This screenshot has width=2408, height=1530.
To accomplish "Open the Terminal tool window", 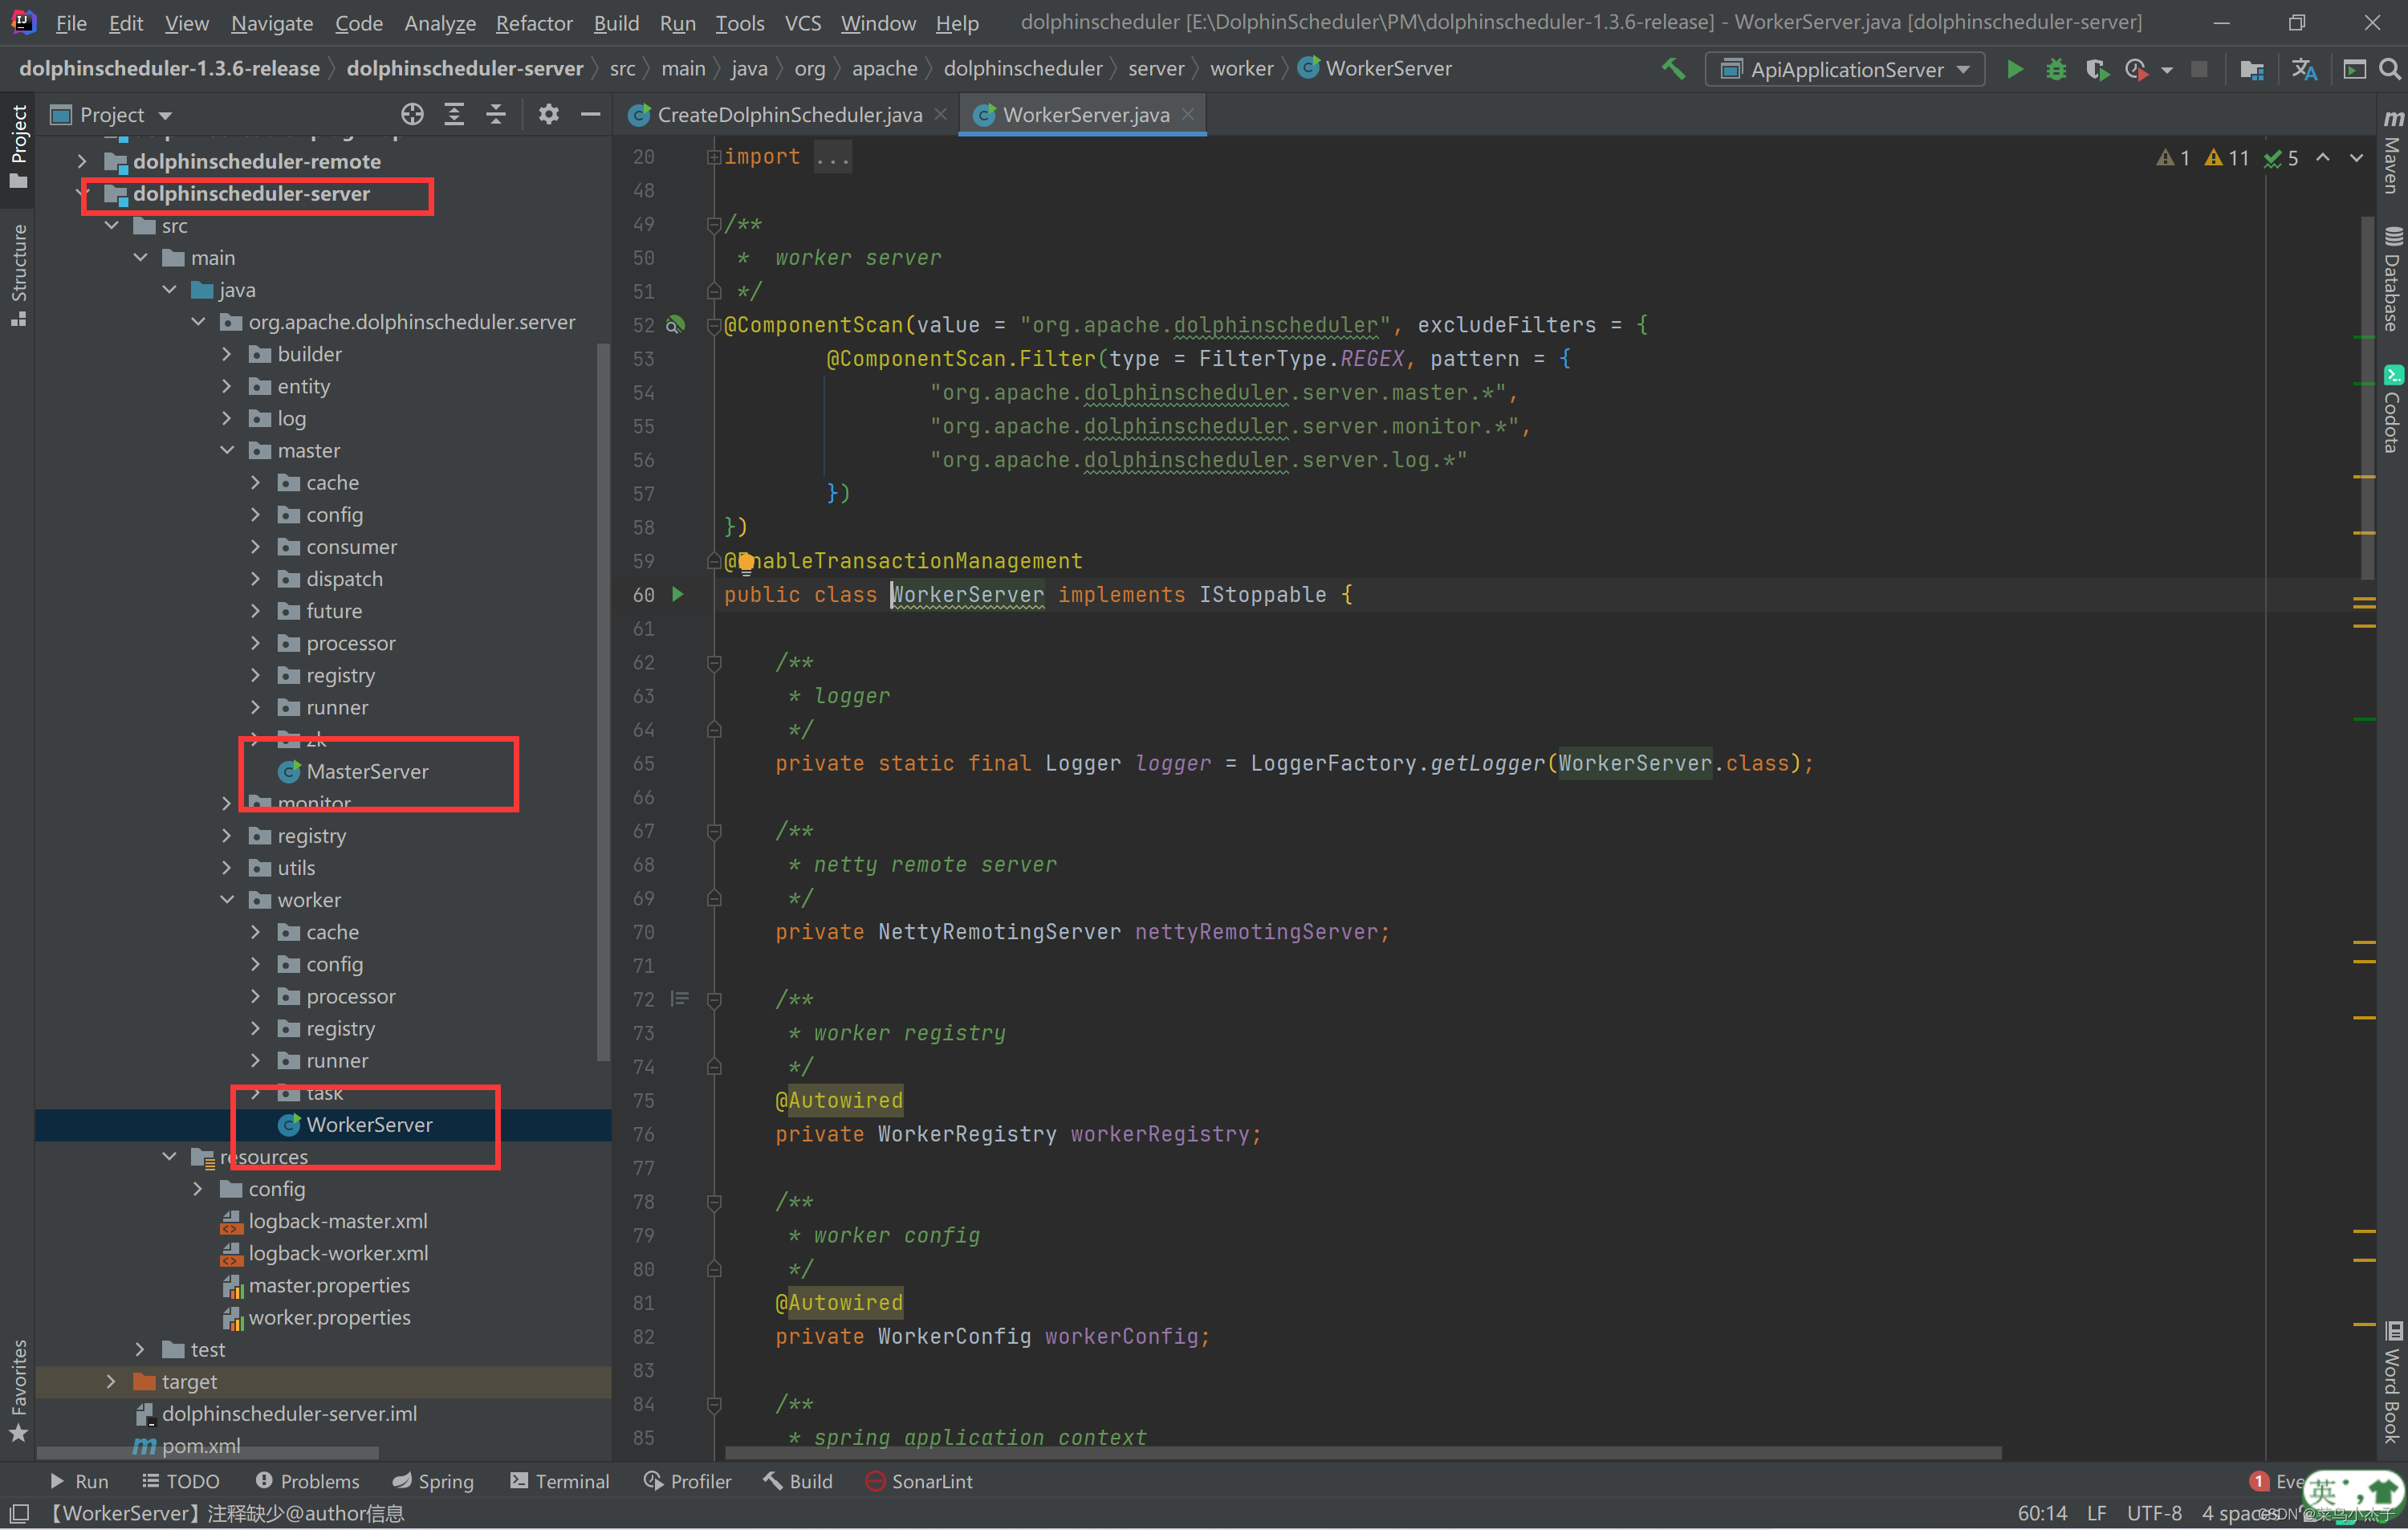I will (560, 1481).
